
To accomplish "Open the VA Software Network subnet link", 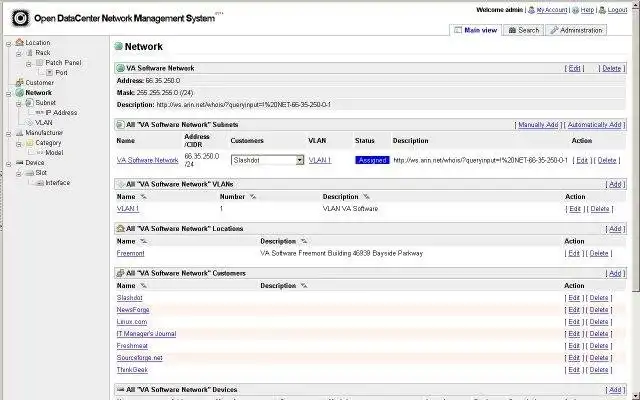I will pyautogui.click(x=147, y=160).
